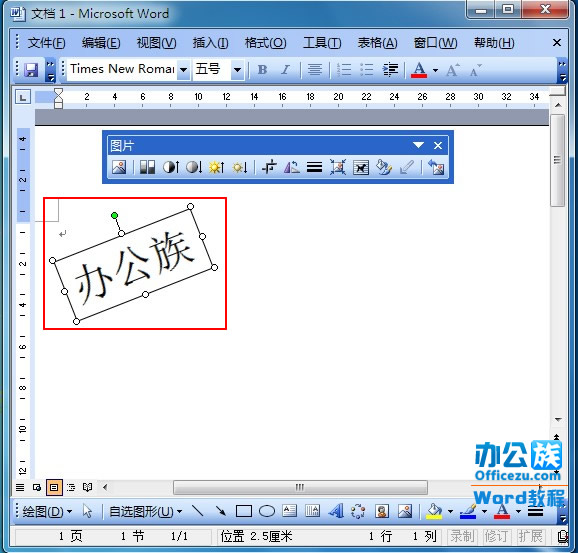Click the Less Contrast icon
The image size is (578, 553).
(194, 167)
